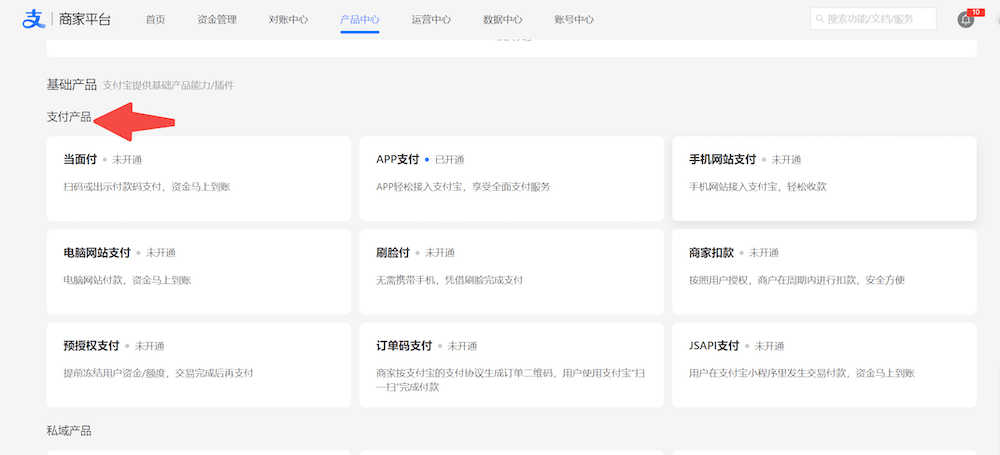Screen dimensions: 1000x455
Task: Open the 订单码支付 product card
Action: click(511, 364)
